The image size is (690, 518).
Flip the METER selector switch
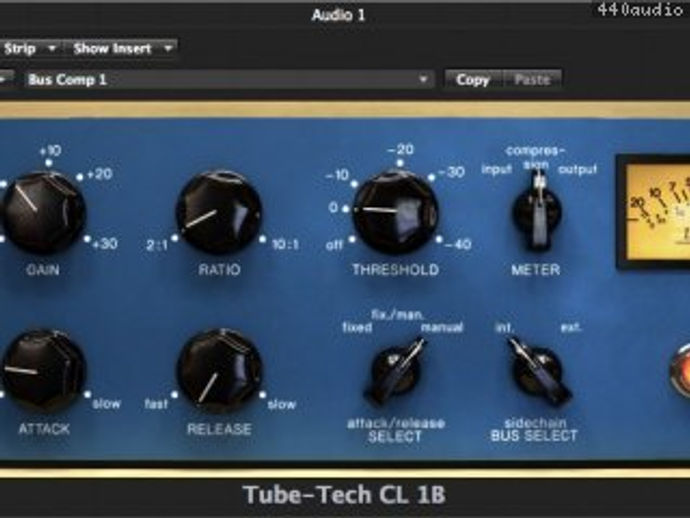[537, 212]
